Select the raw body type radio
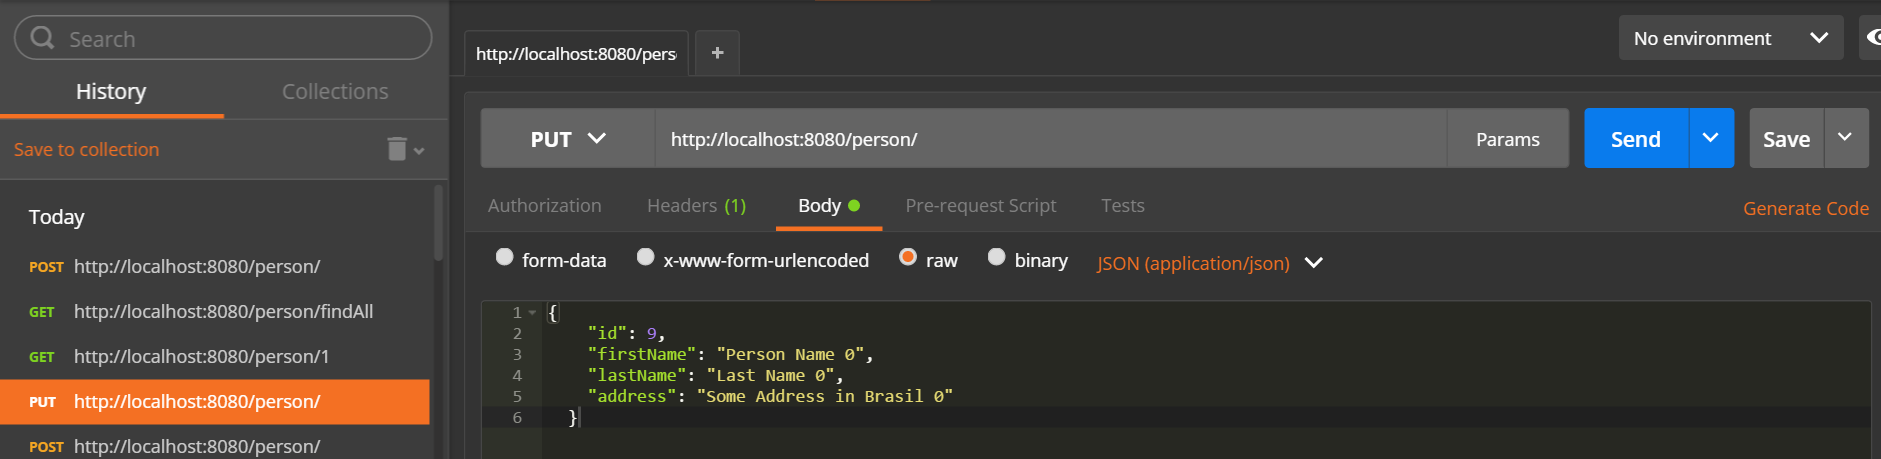The image size is (1881, 459). tap(908, 258)
